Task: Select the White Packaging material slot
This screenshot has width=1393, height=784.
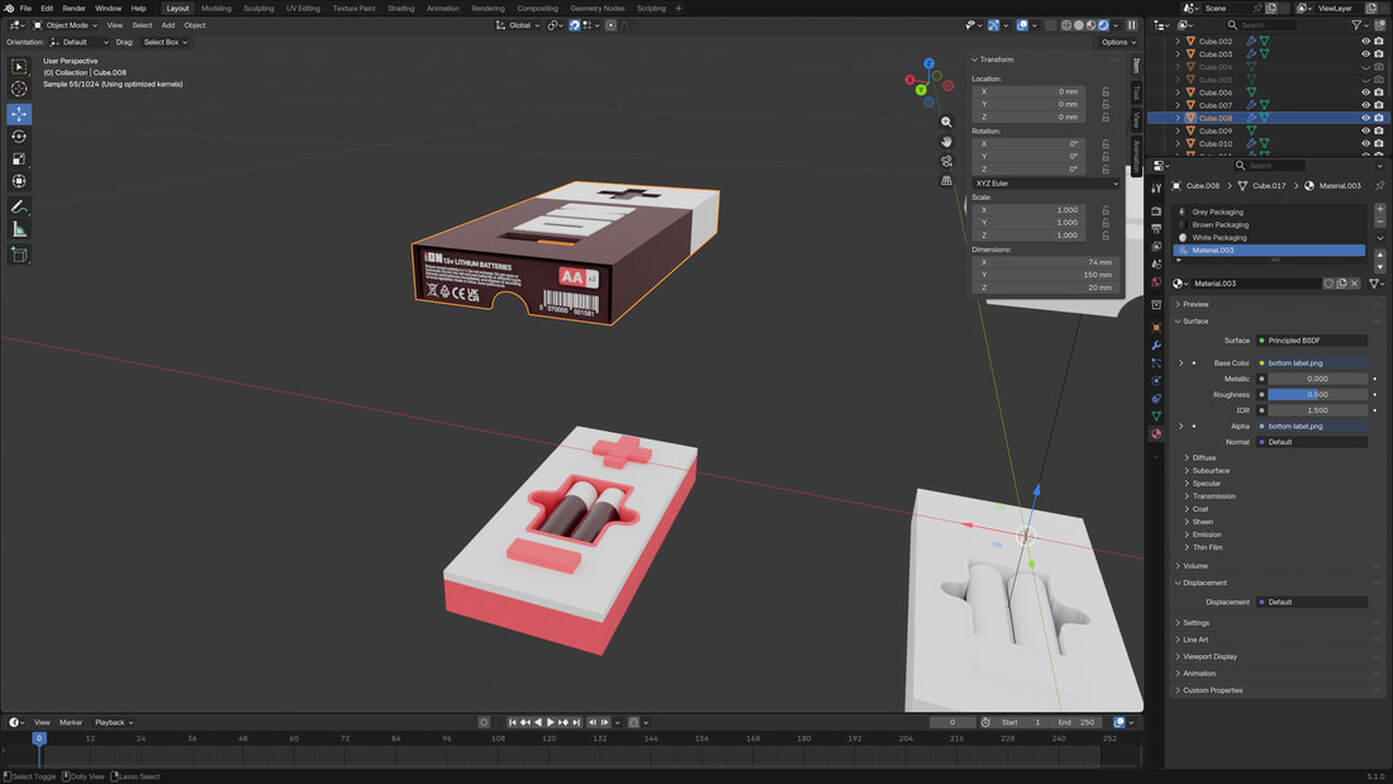Action: tap(1219, 237)
